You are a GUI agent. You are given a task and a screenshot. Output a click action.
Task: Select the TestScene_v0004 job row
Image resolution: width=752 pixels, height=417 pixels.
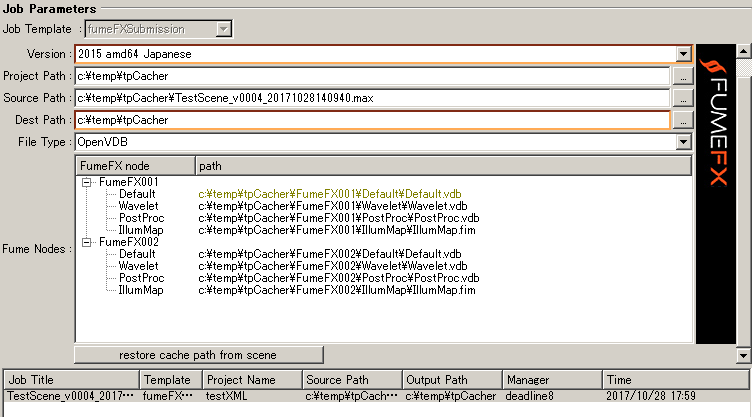click(x=376, y=396)
